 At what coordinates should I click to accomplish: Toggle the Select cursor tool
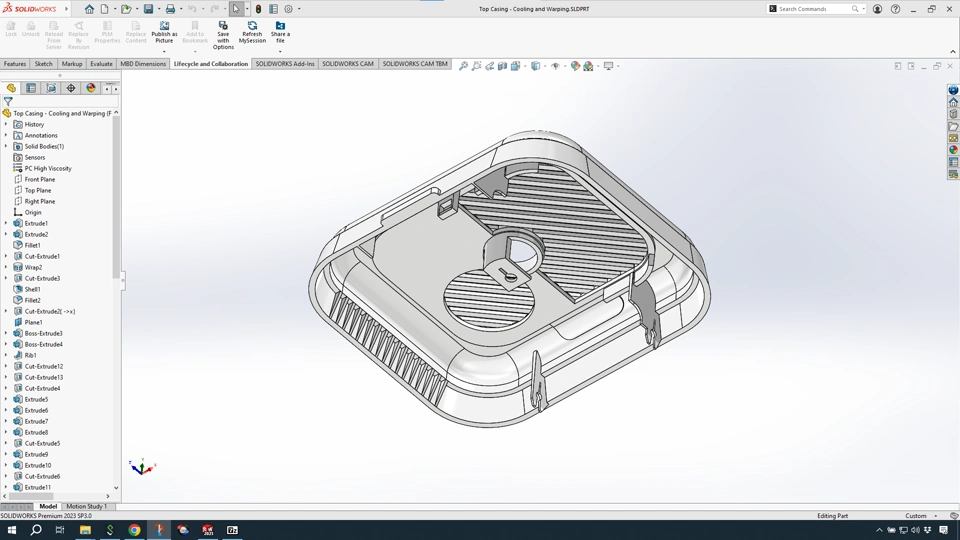point(236,9)
